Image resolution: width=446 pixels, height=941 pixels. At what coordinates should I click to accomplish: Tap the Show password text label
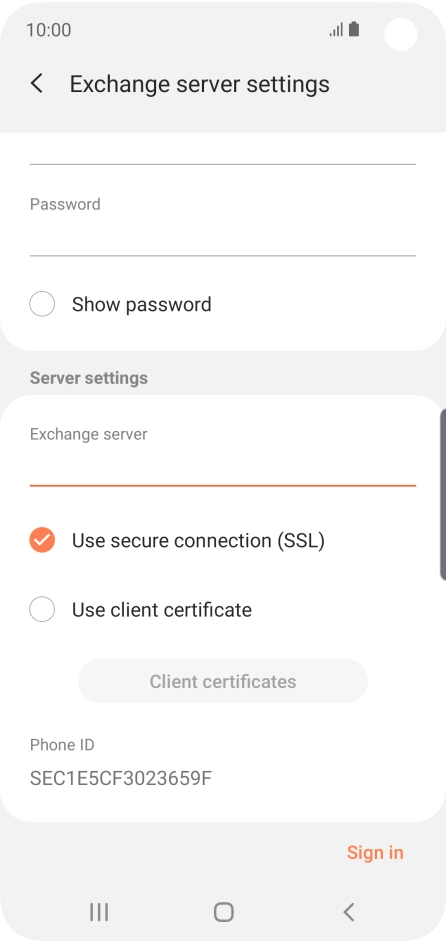[x=142, y=304]
